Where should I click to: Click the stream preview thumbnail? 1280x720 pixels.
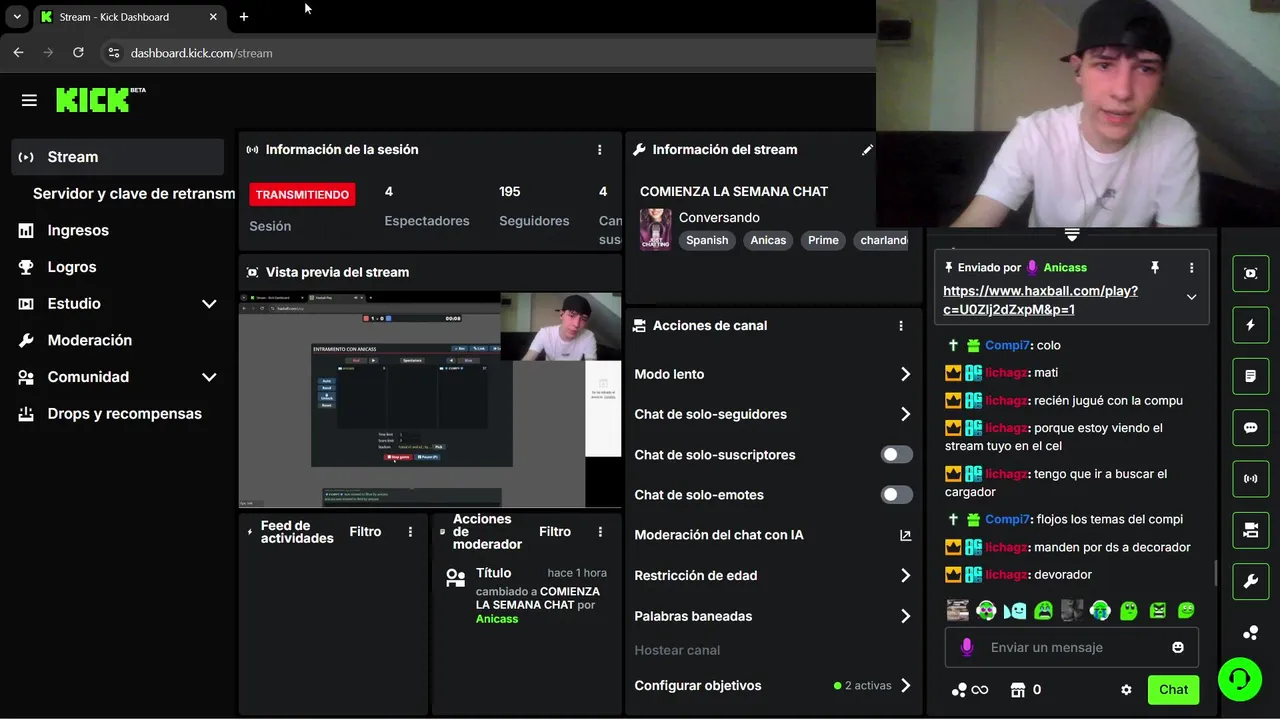(x=430, y=400)
